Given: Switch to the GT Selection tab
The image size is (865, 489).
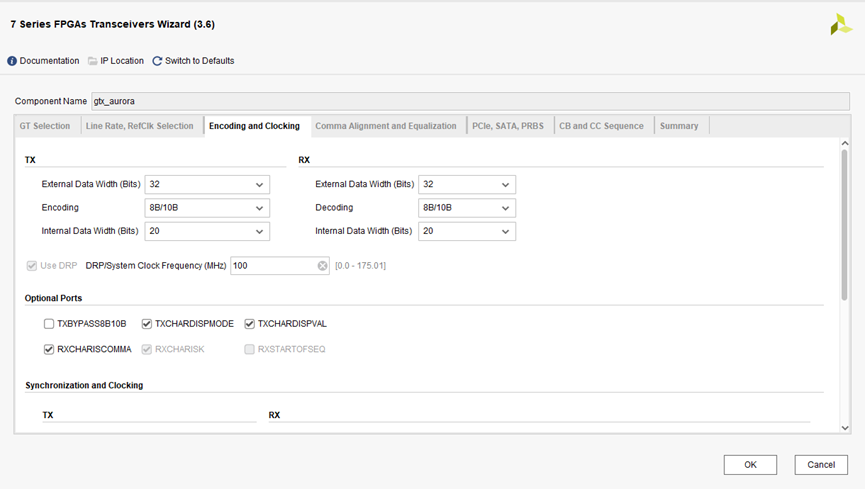Looking at the screenshot, I should 45,126.
